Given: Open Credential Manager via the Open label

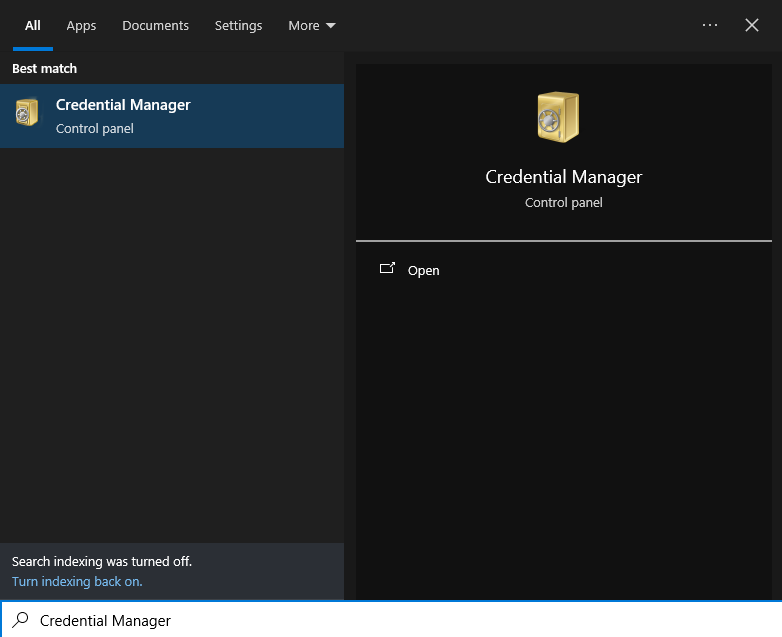Looking at the screenshot, I should pos(423,271).
